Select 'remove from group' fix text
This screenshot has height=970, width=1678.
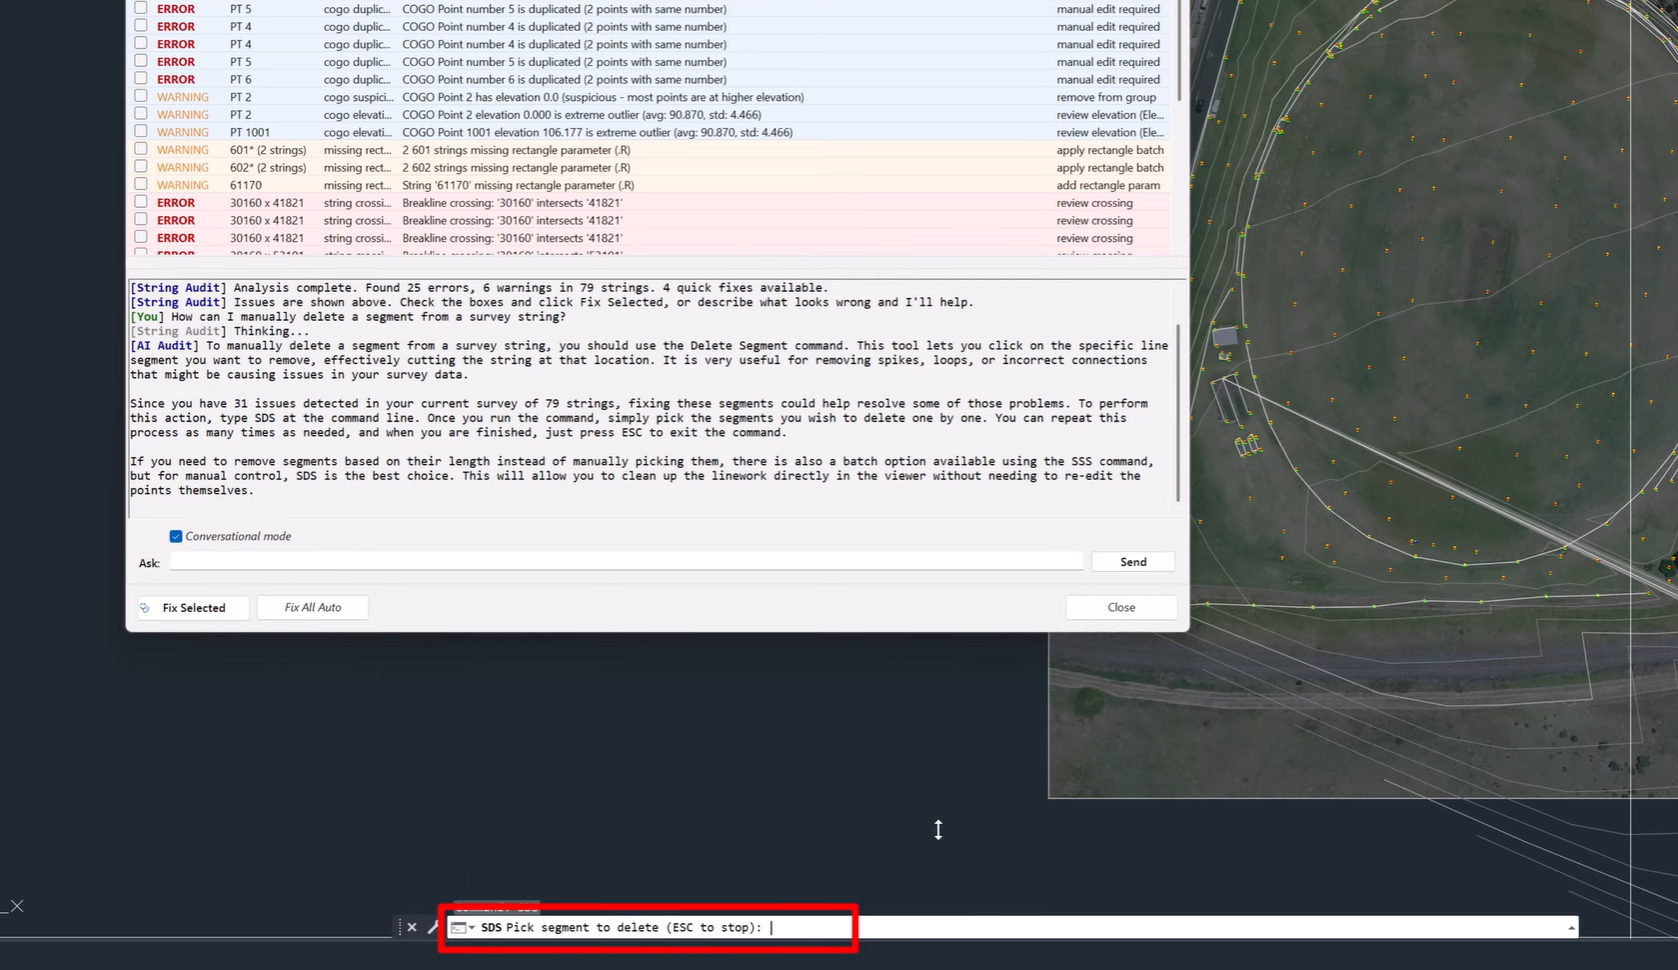click(x=1106, y=97)
